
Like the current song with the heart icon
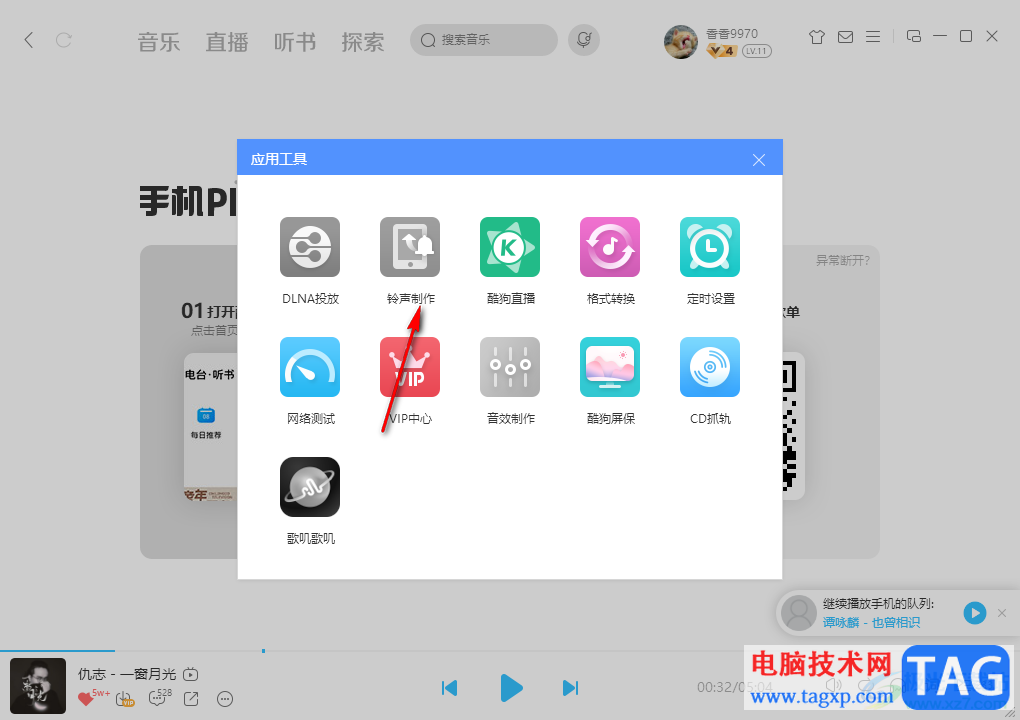85,699
